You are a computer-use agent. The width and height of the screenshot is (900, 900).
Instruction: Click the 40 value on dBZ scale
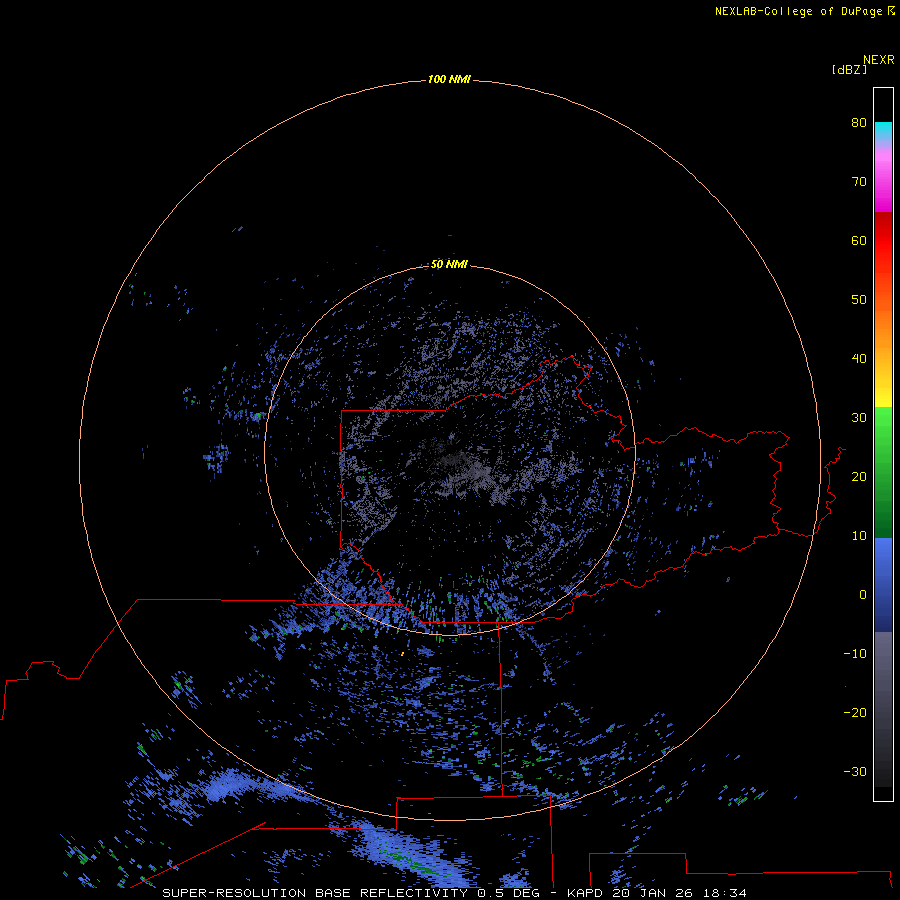point(859,359)
